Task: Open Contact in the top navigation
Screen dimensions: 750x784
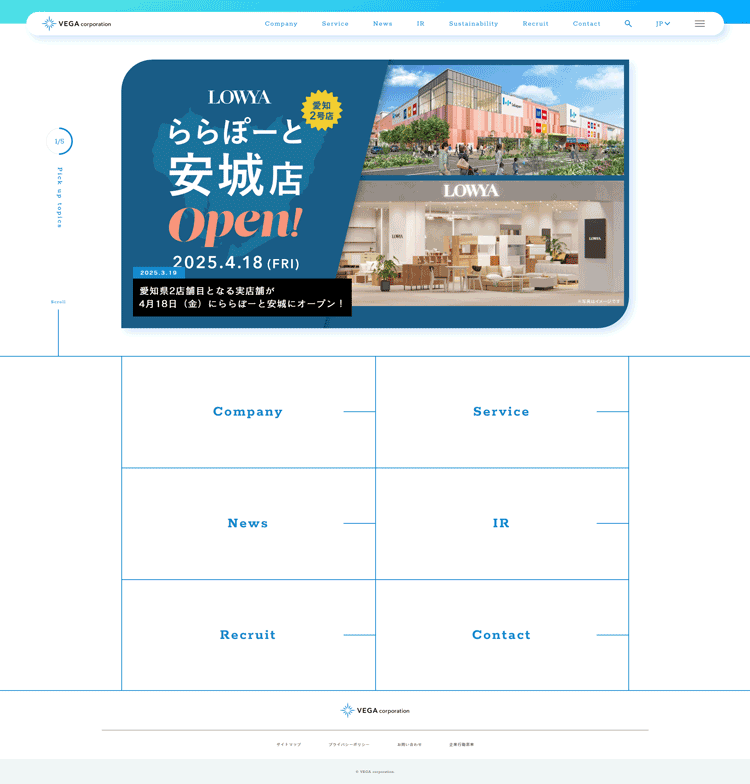Action: coord(586,24)
